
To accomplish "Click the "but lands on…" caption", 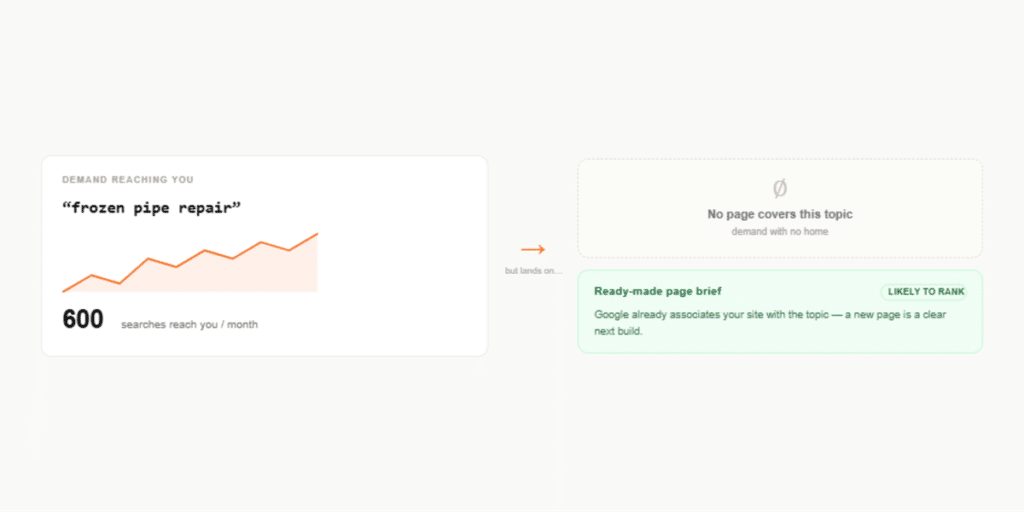I will pyautogui.click(x=534, y=270).
